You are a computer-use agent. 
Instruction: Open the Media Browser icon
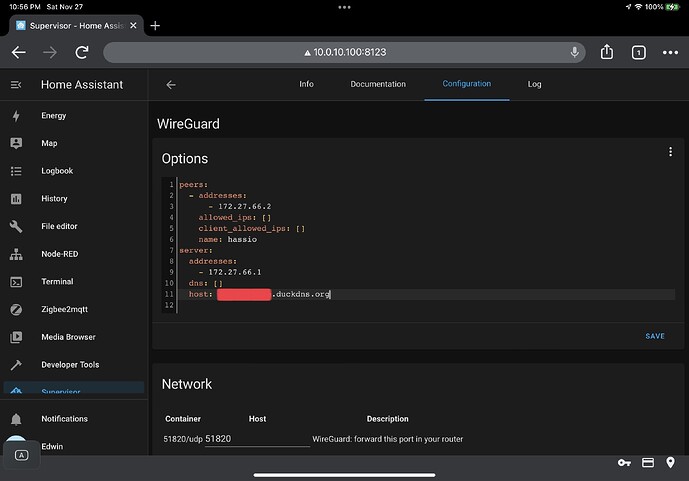16,337
